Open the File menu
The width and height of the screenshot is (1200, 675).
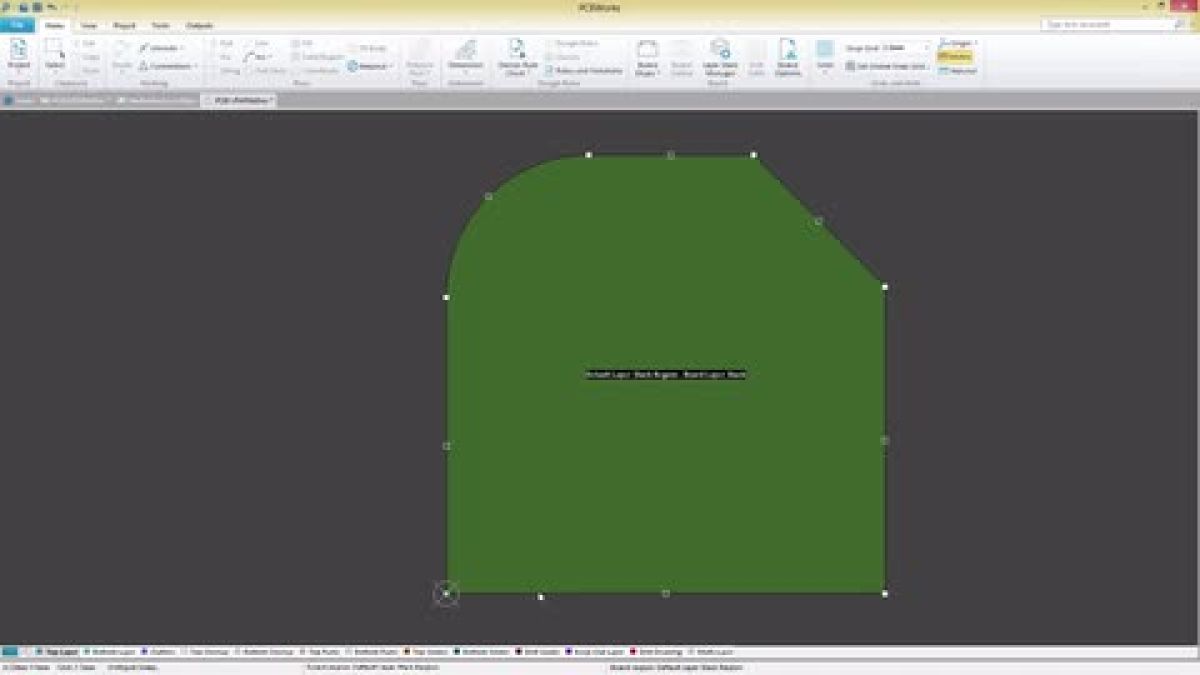17,25
